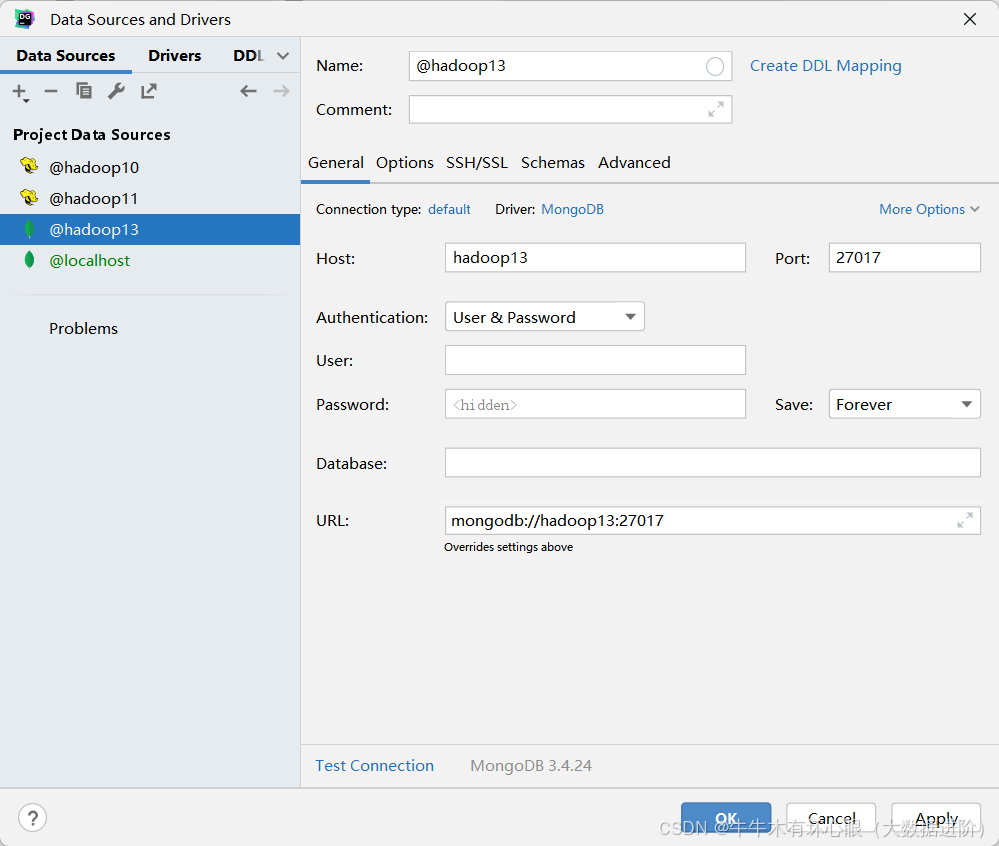
Task: Click the make global export icon
Action: pos(149,92)
